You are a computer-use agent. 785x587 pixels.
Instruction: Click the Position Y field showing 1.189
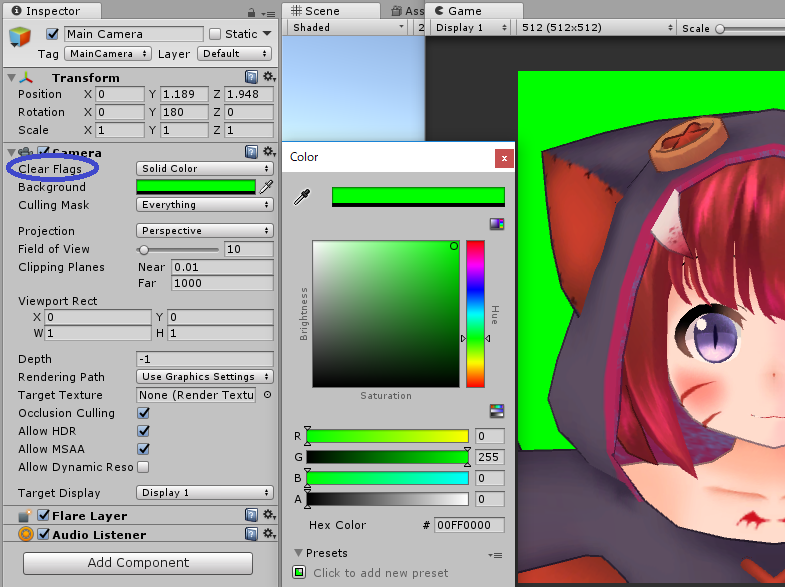[184, 94]
